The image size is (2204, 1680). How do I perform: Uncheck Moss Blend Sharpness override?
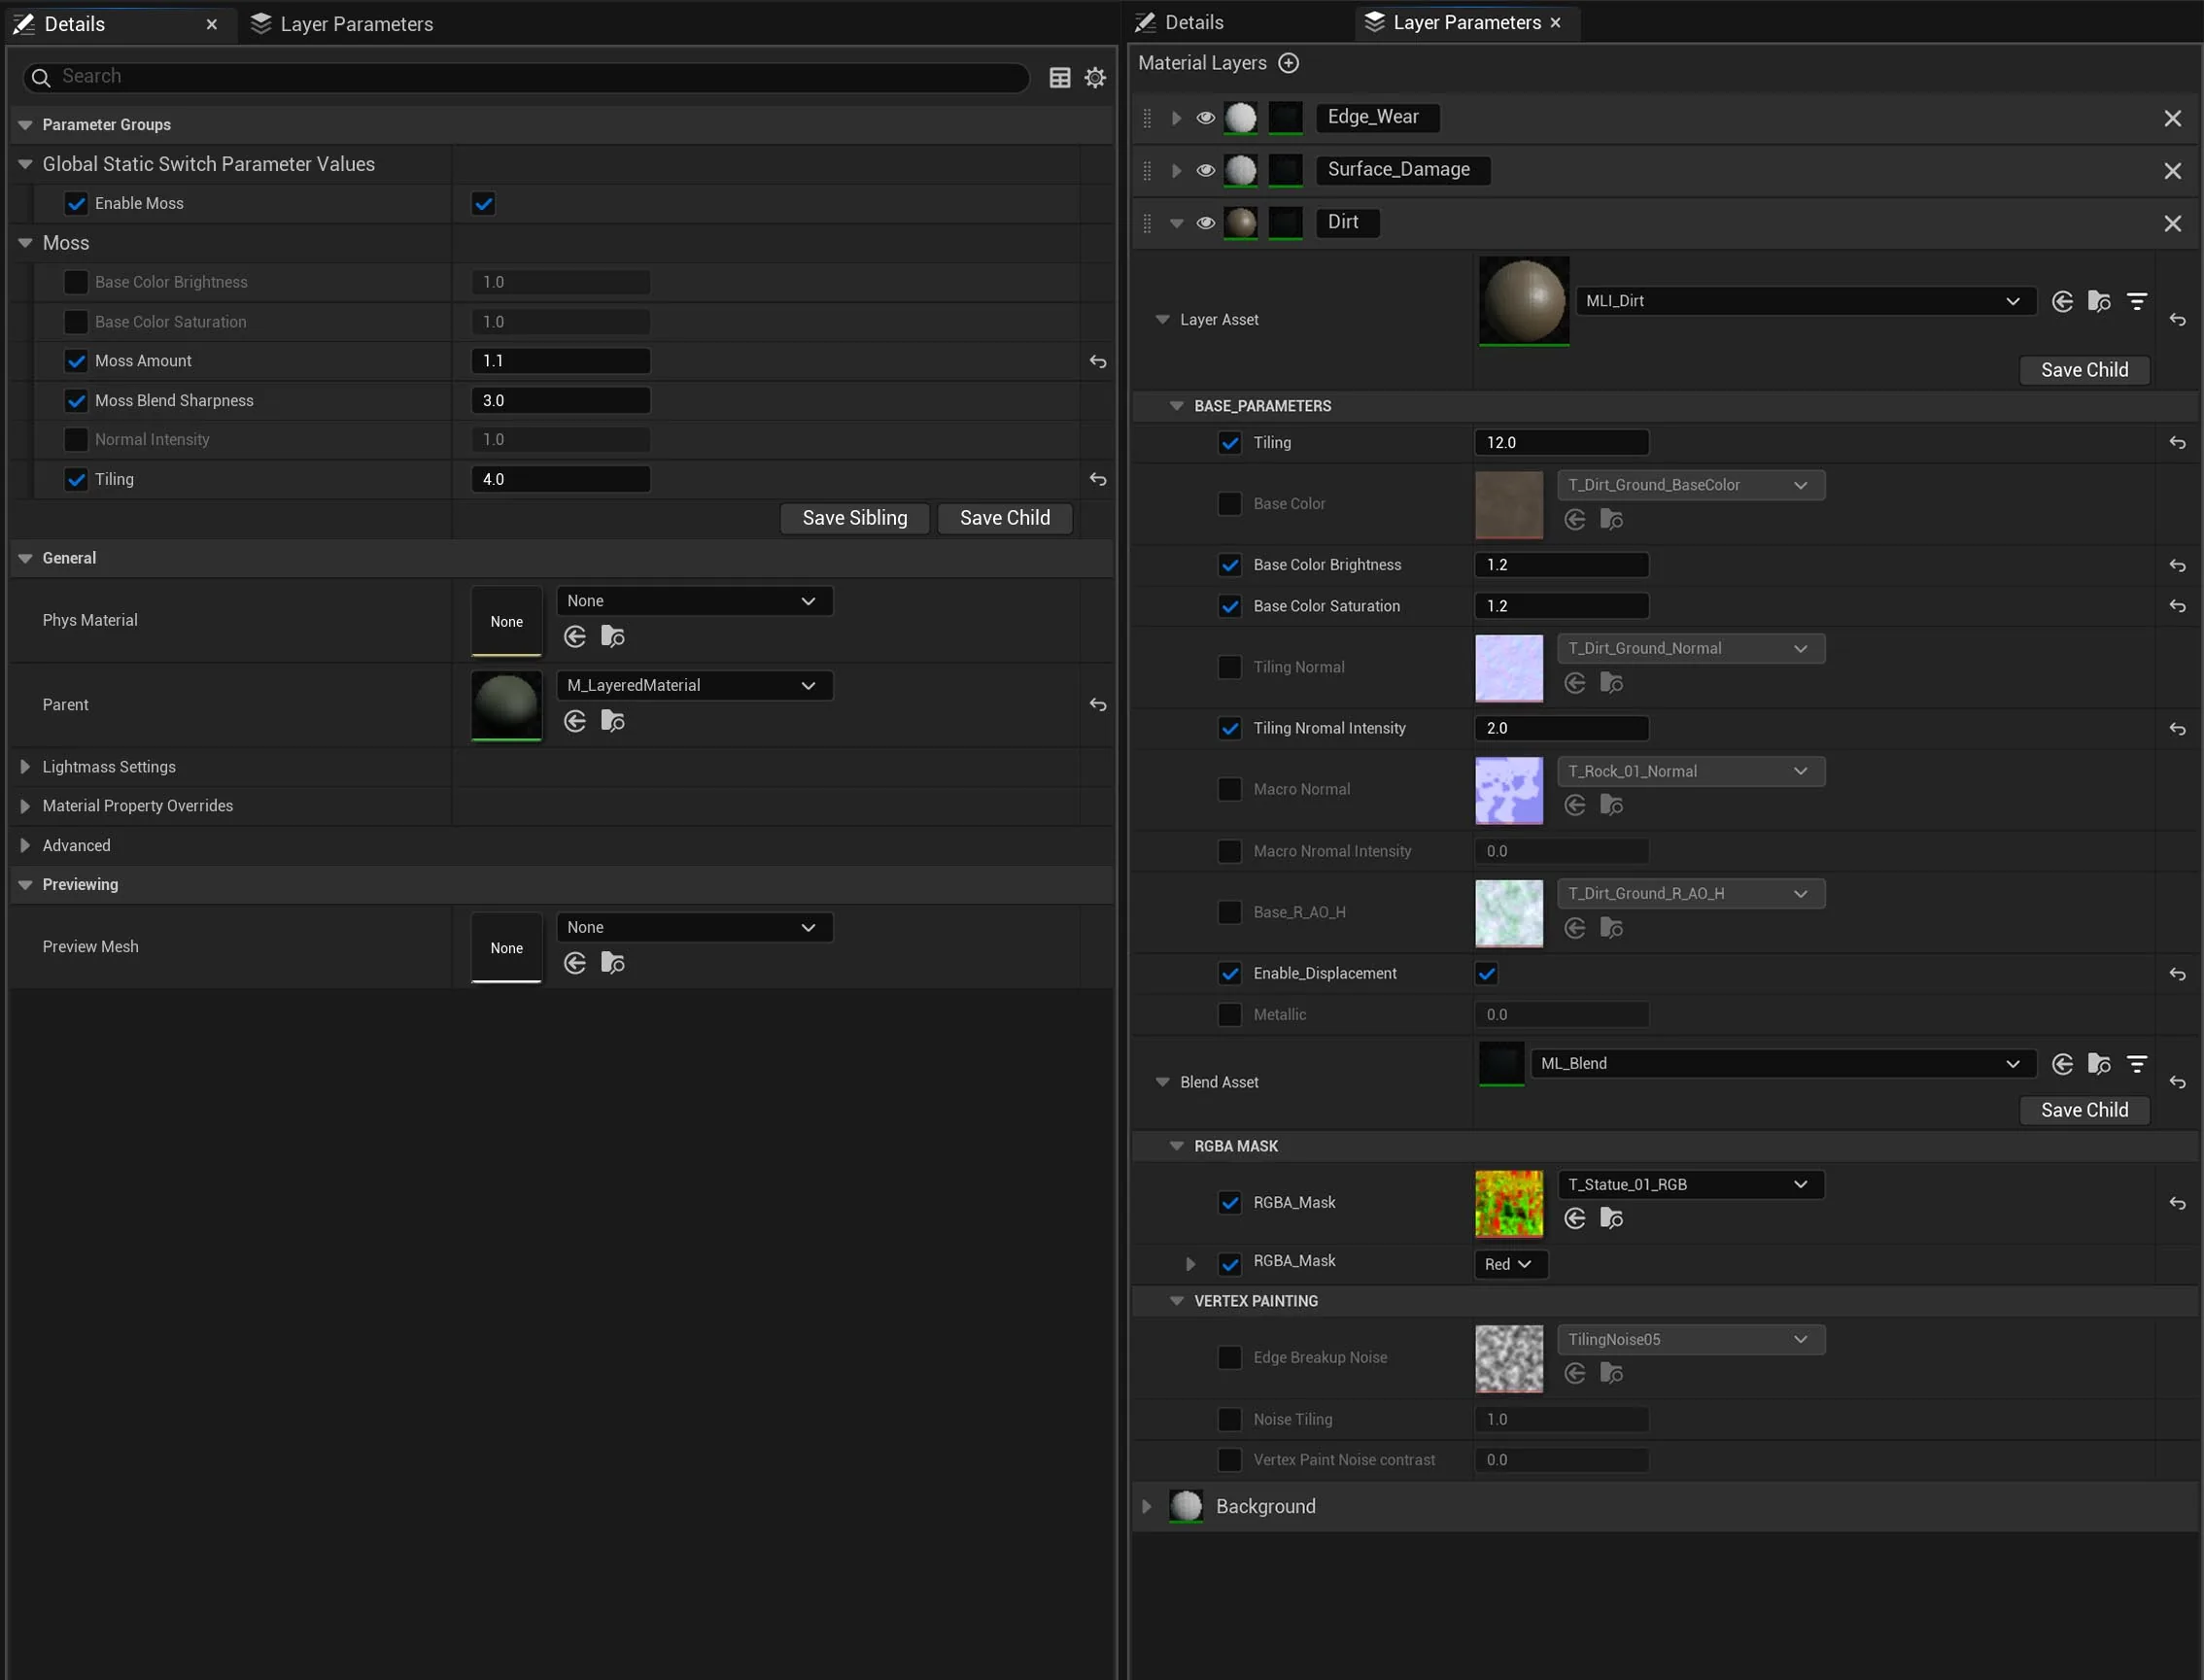coord(76,400)
